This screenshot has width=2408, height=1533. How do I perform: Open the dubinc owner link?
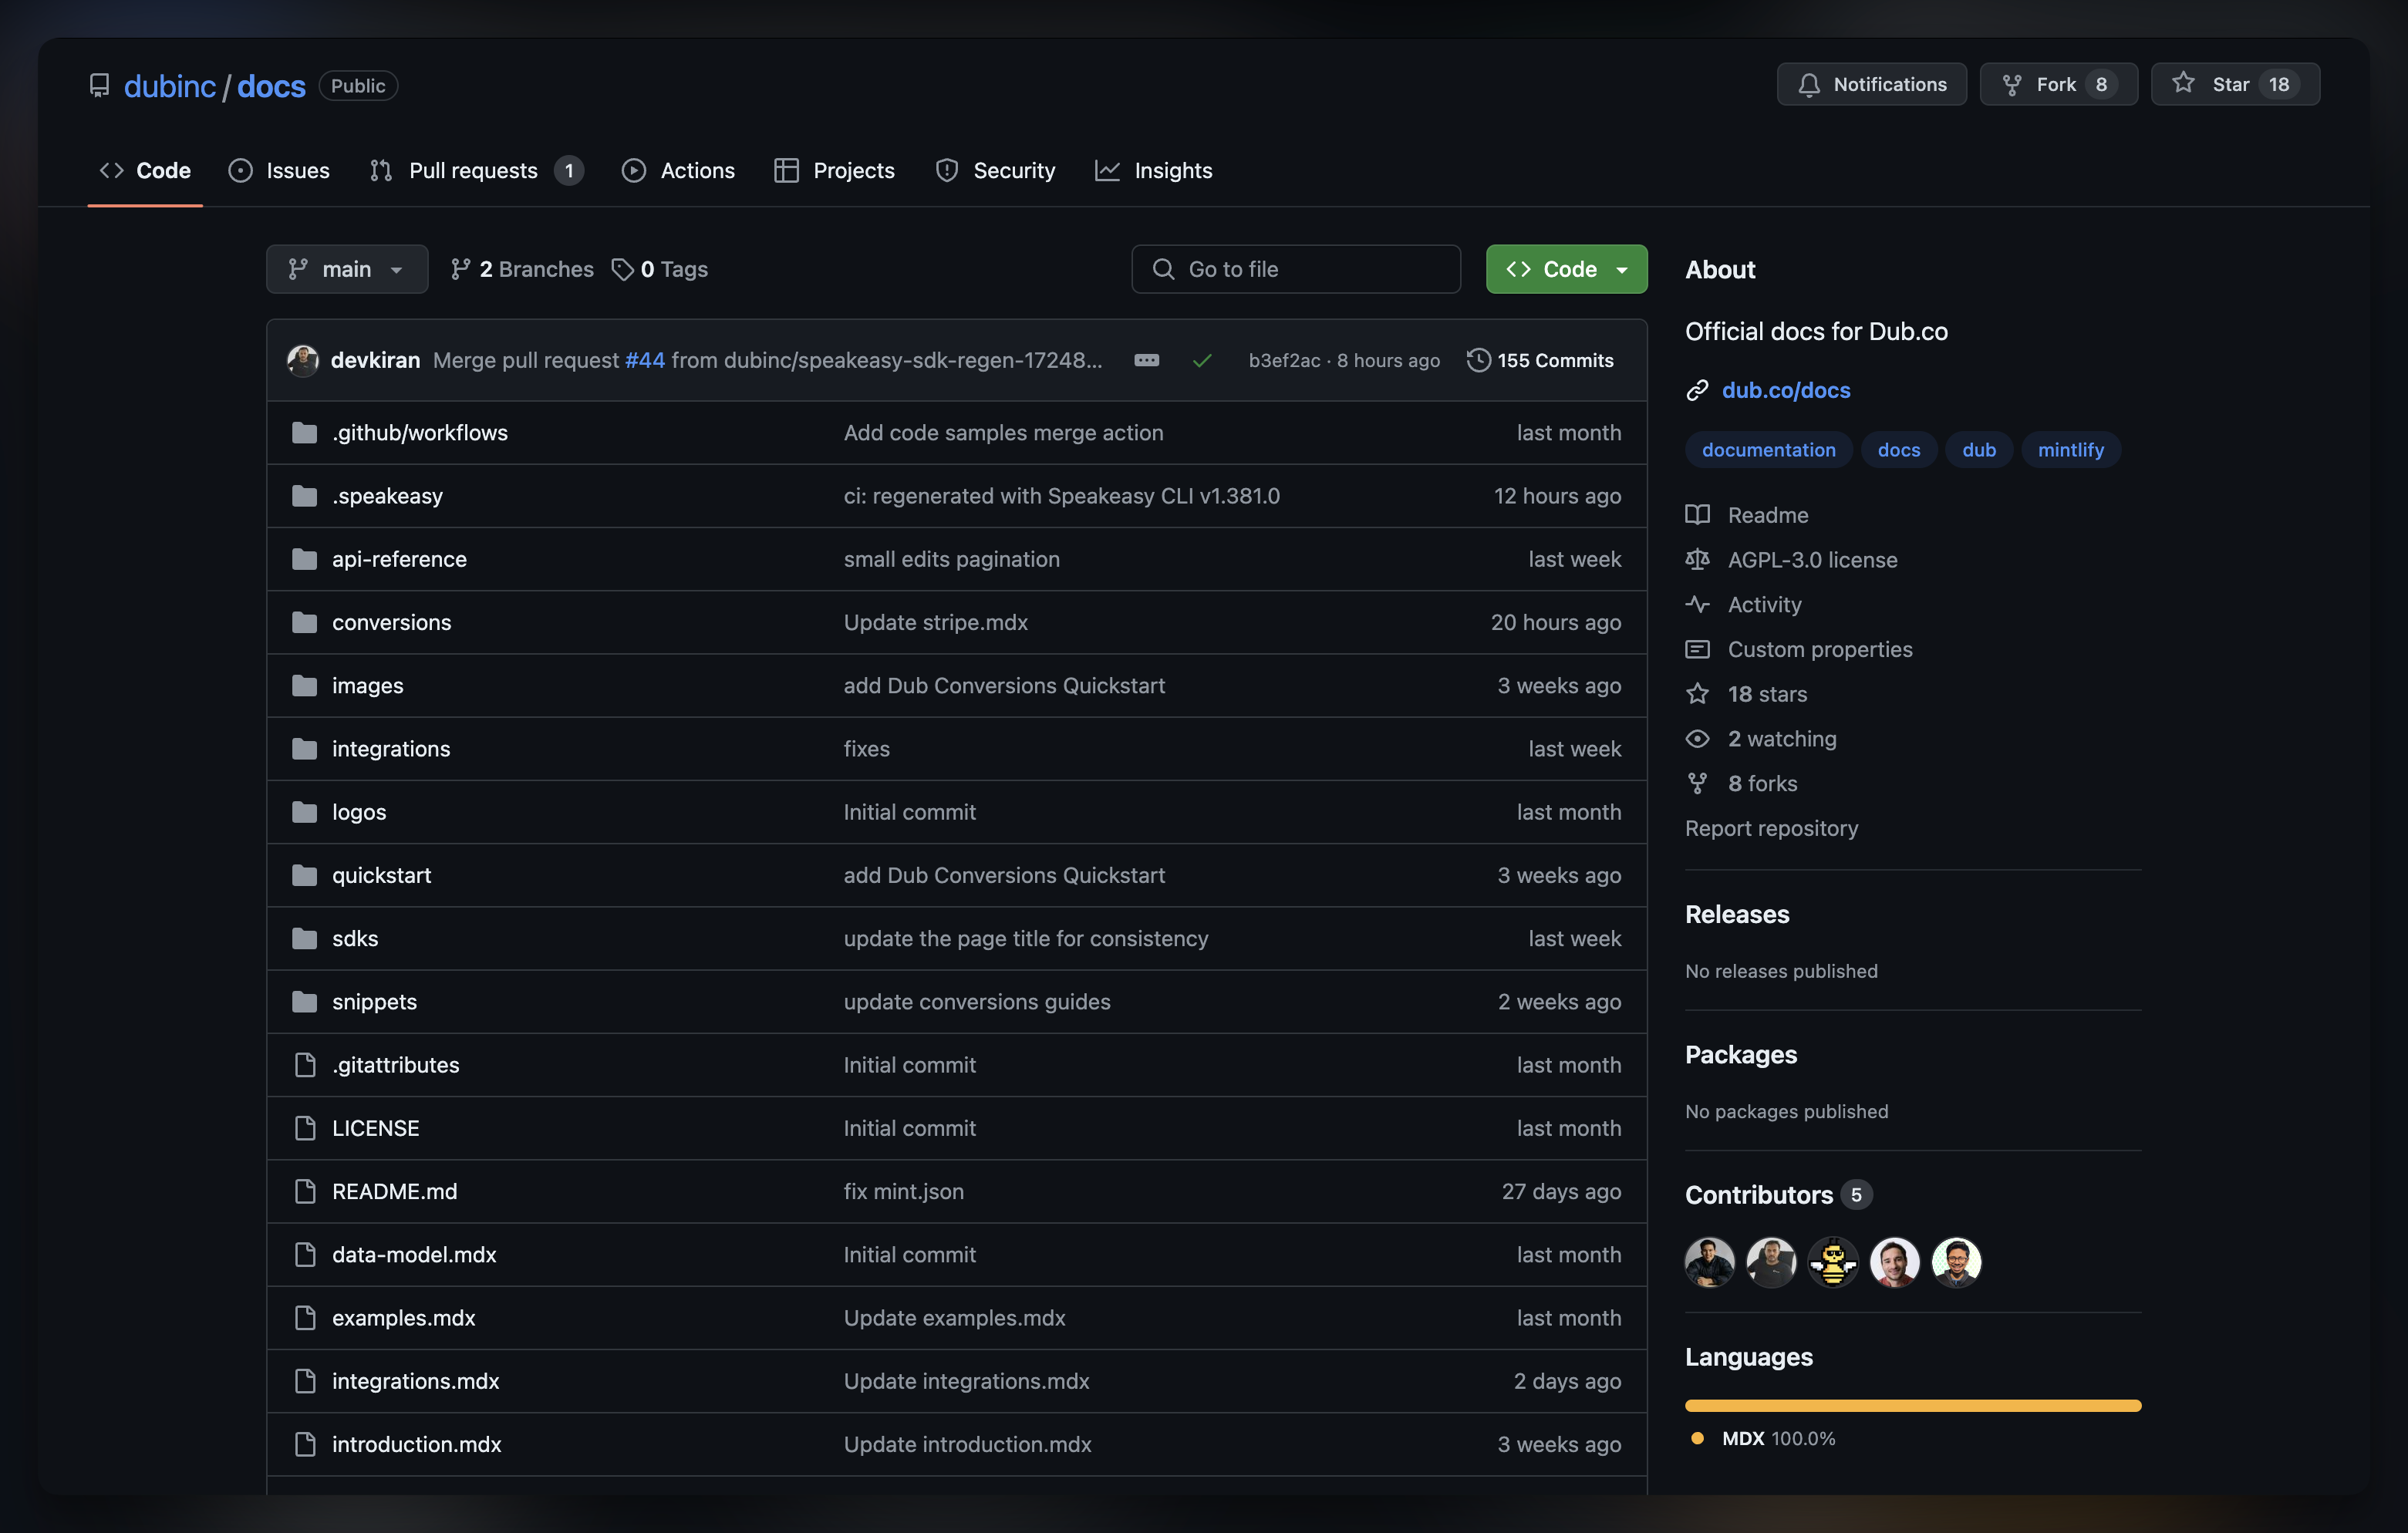coord(170,86)
